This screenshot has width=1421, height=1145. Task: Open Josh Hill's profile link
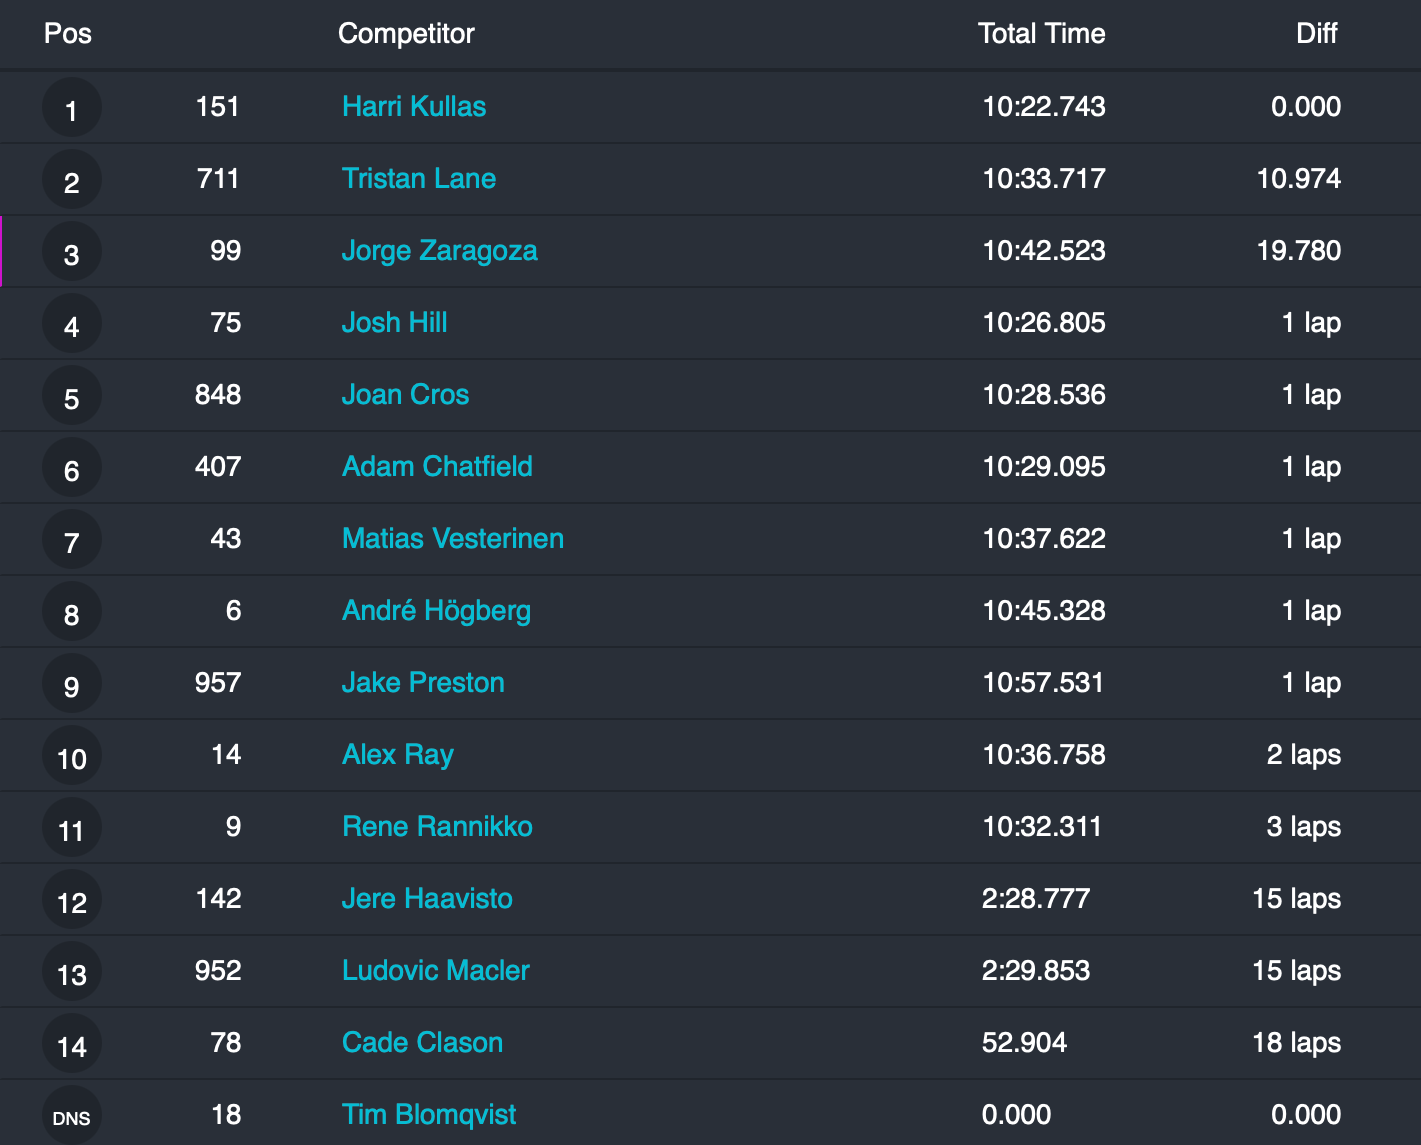click(x=394, y=323)
